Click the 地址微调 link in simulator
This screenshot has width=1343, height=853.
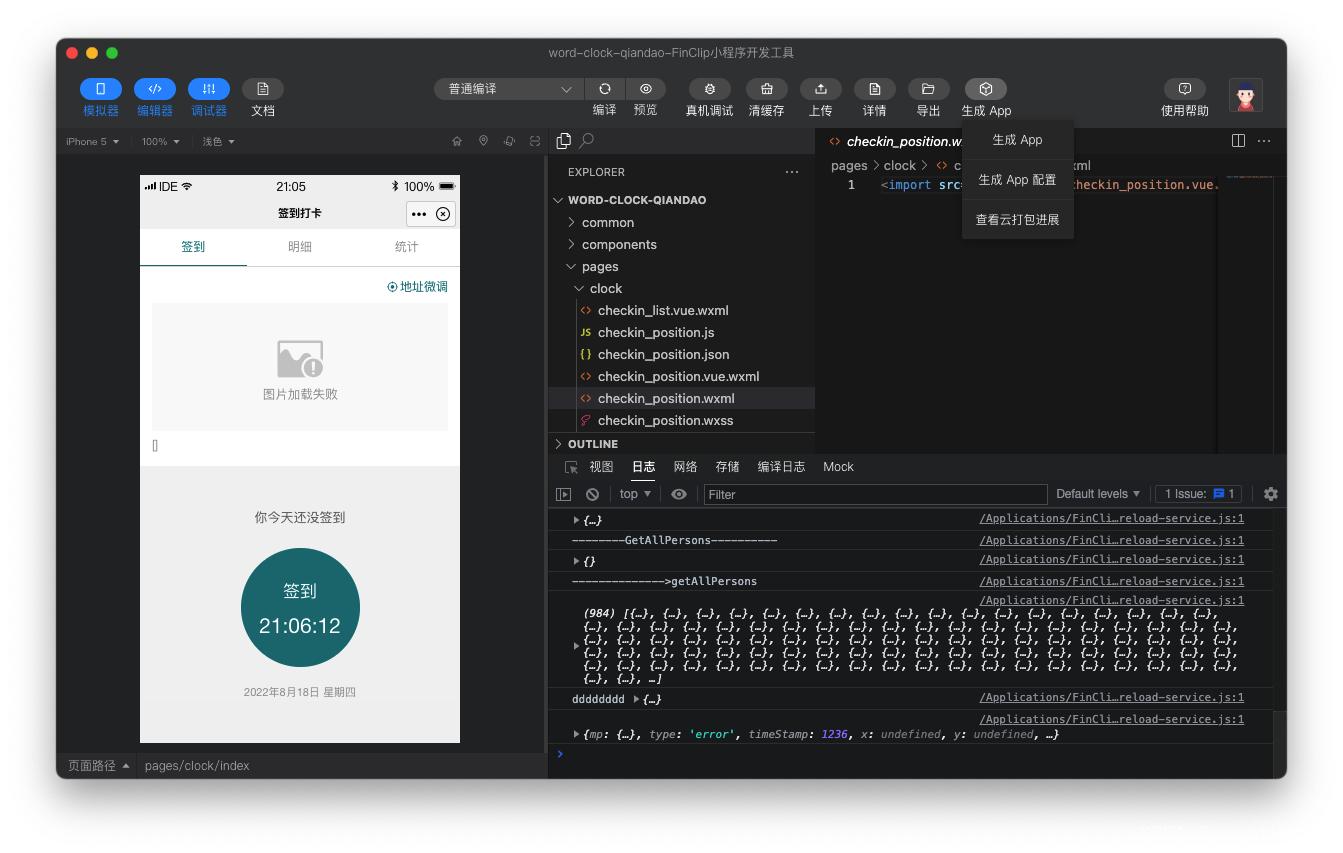click(417, 287)
